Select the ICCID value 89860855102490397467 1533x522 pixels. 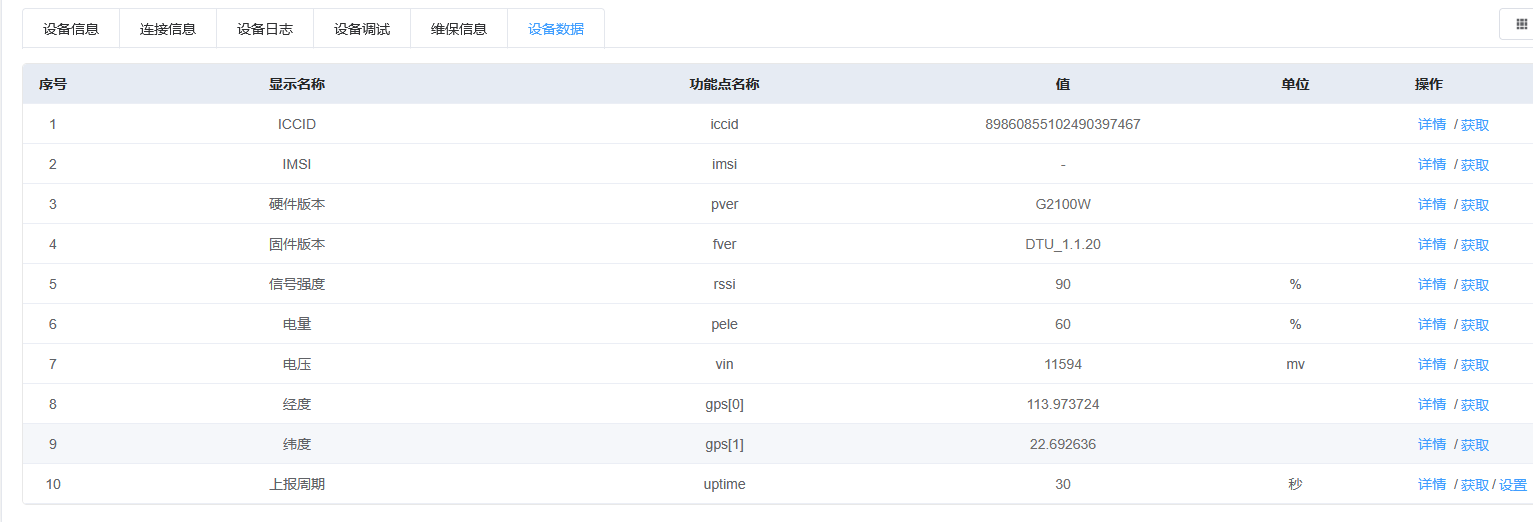[x=1063, y=124]
